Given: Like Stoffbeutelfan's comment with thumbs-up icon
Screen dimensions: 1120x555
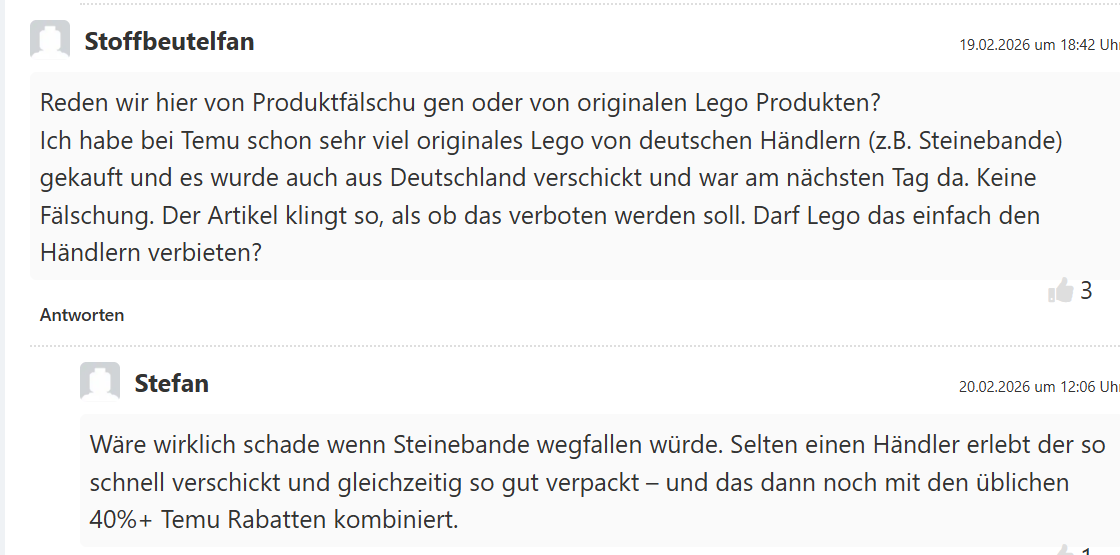Looking at the screenshot, I should [x=1060, y=291].
